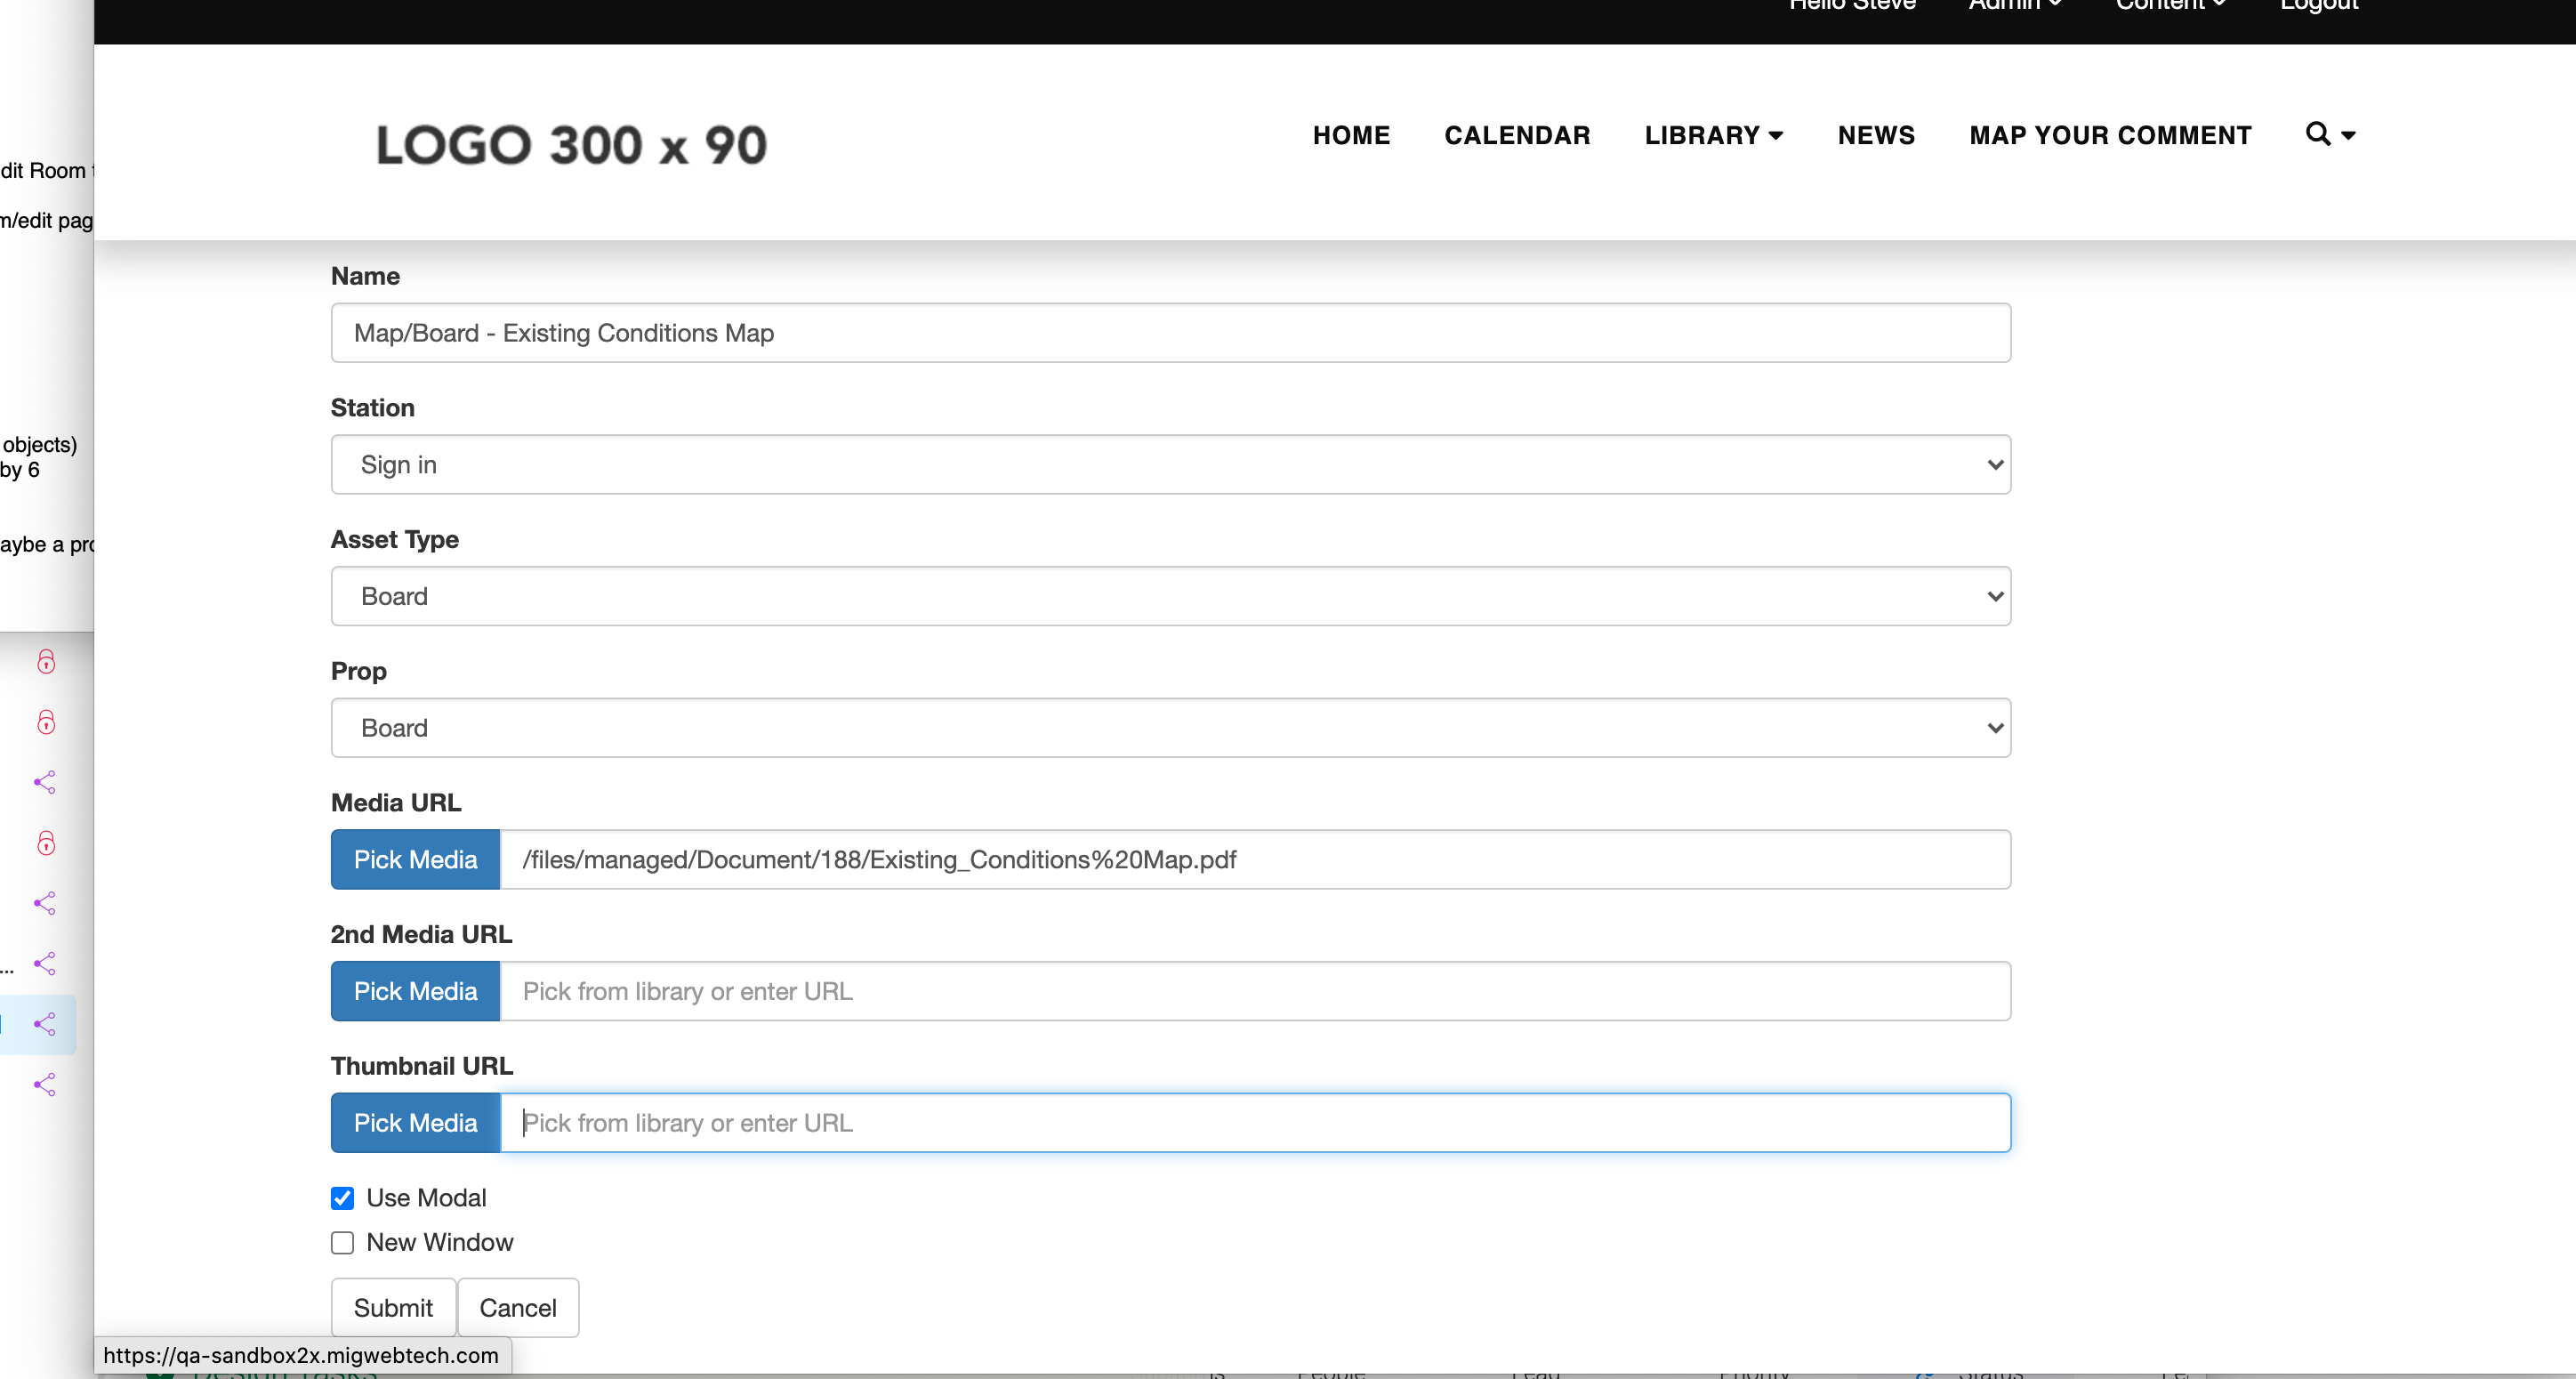Click the LOGO 300 x 90 site logo
2576x1379 pixels.
(x=571, y=145)
